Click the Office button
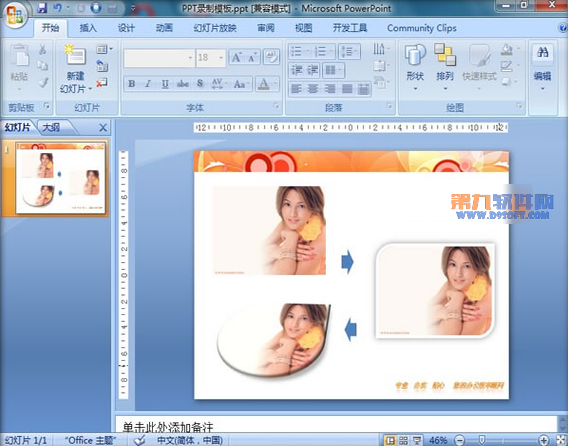The height and width of the screenshot is (446, 568). 14,15
